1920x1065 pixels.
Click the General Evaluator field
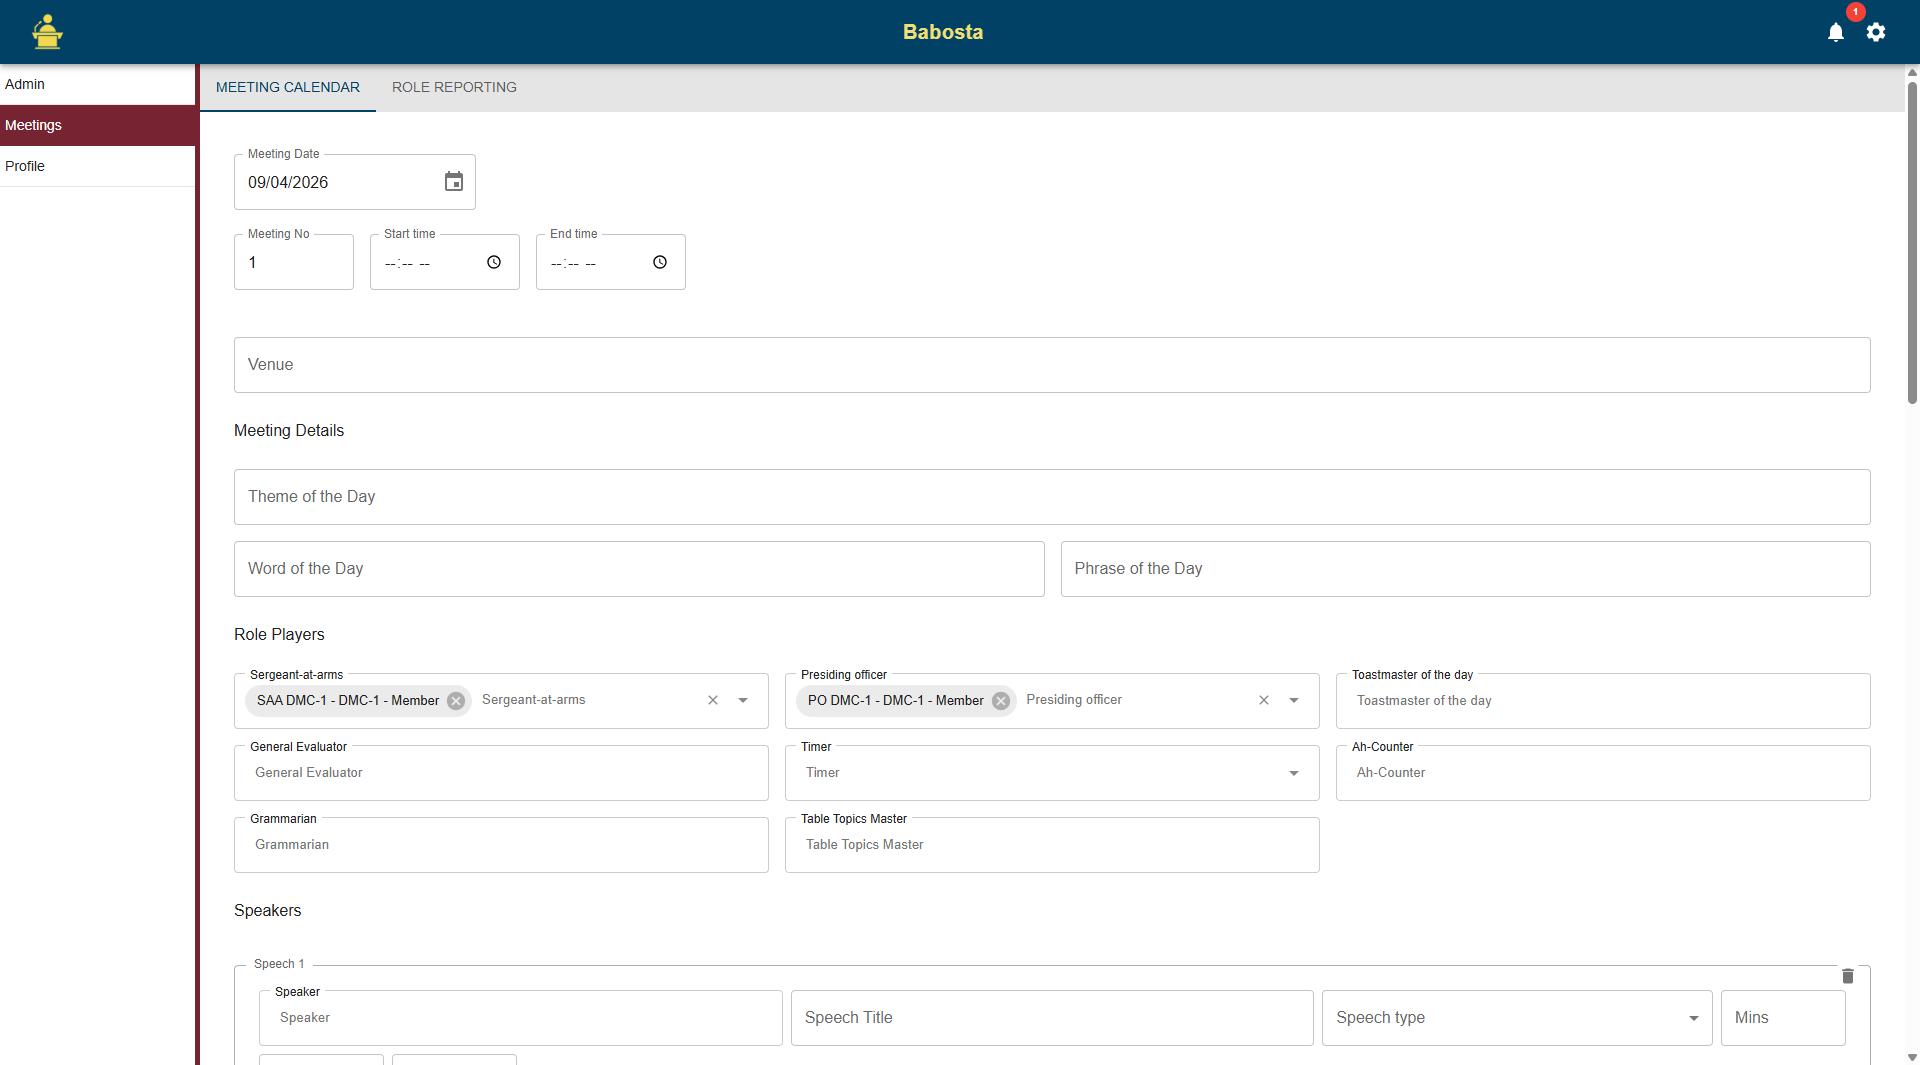point(501,773)
